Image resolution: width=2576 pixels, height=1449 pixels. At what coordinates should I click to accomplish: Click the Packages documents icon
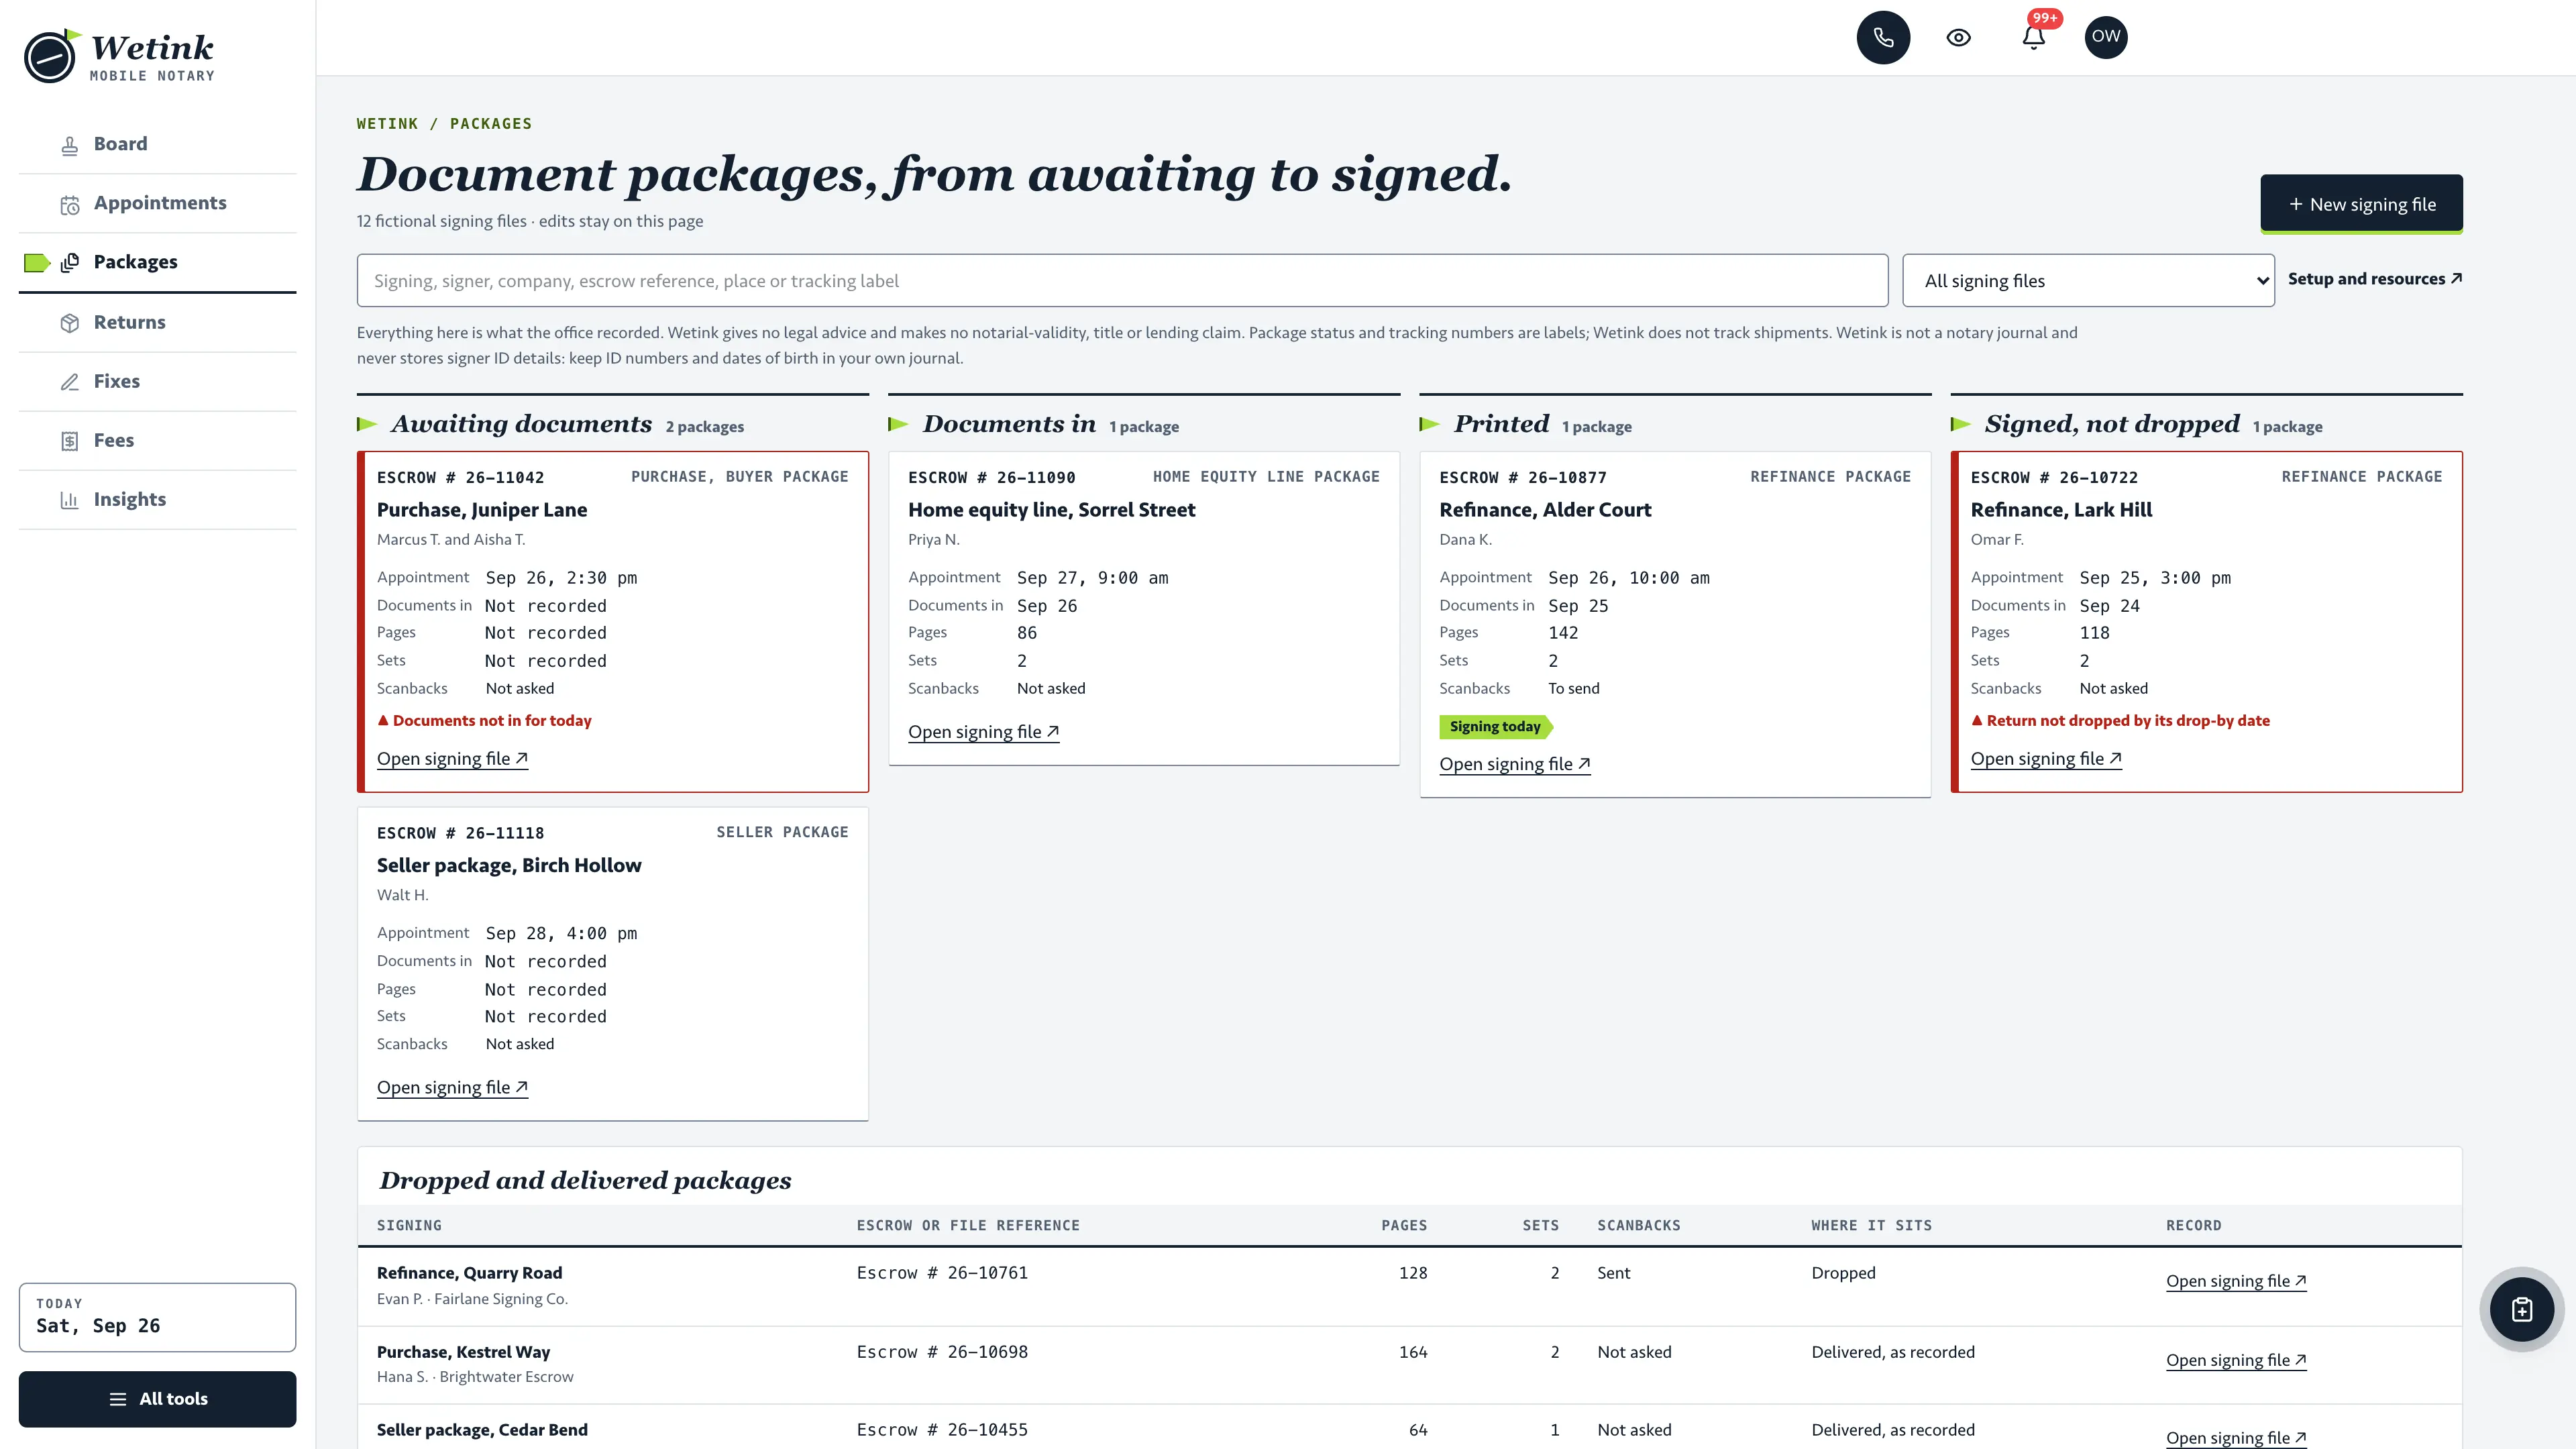70,263
